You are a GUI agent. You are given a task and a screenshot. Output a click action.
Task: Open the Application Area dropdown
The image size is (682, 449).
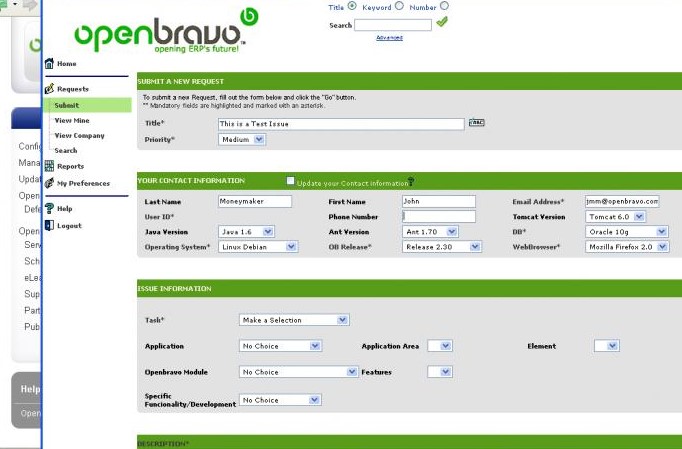[440, 346]
